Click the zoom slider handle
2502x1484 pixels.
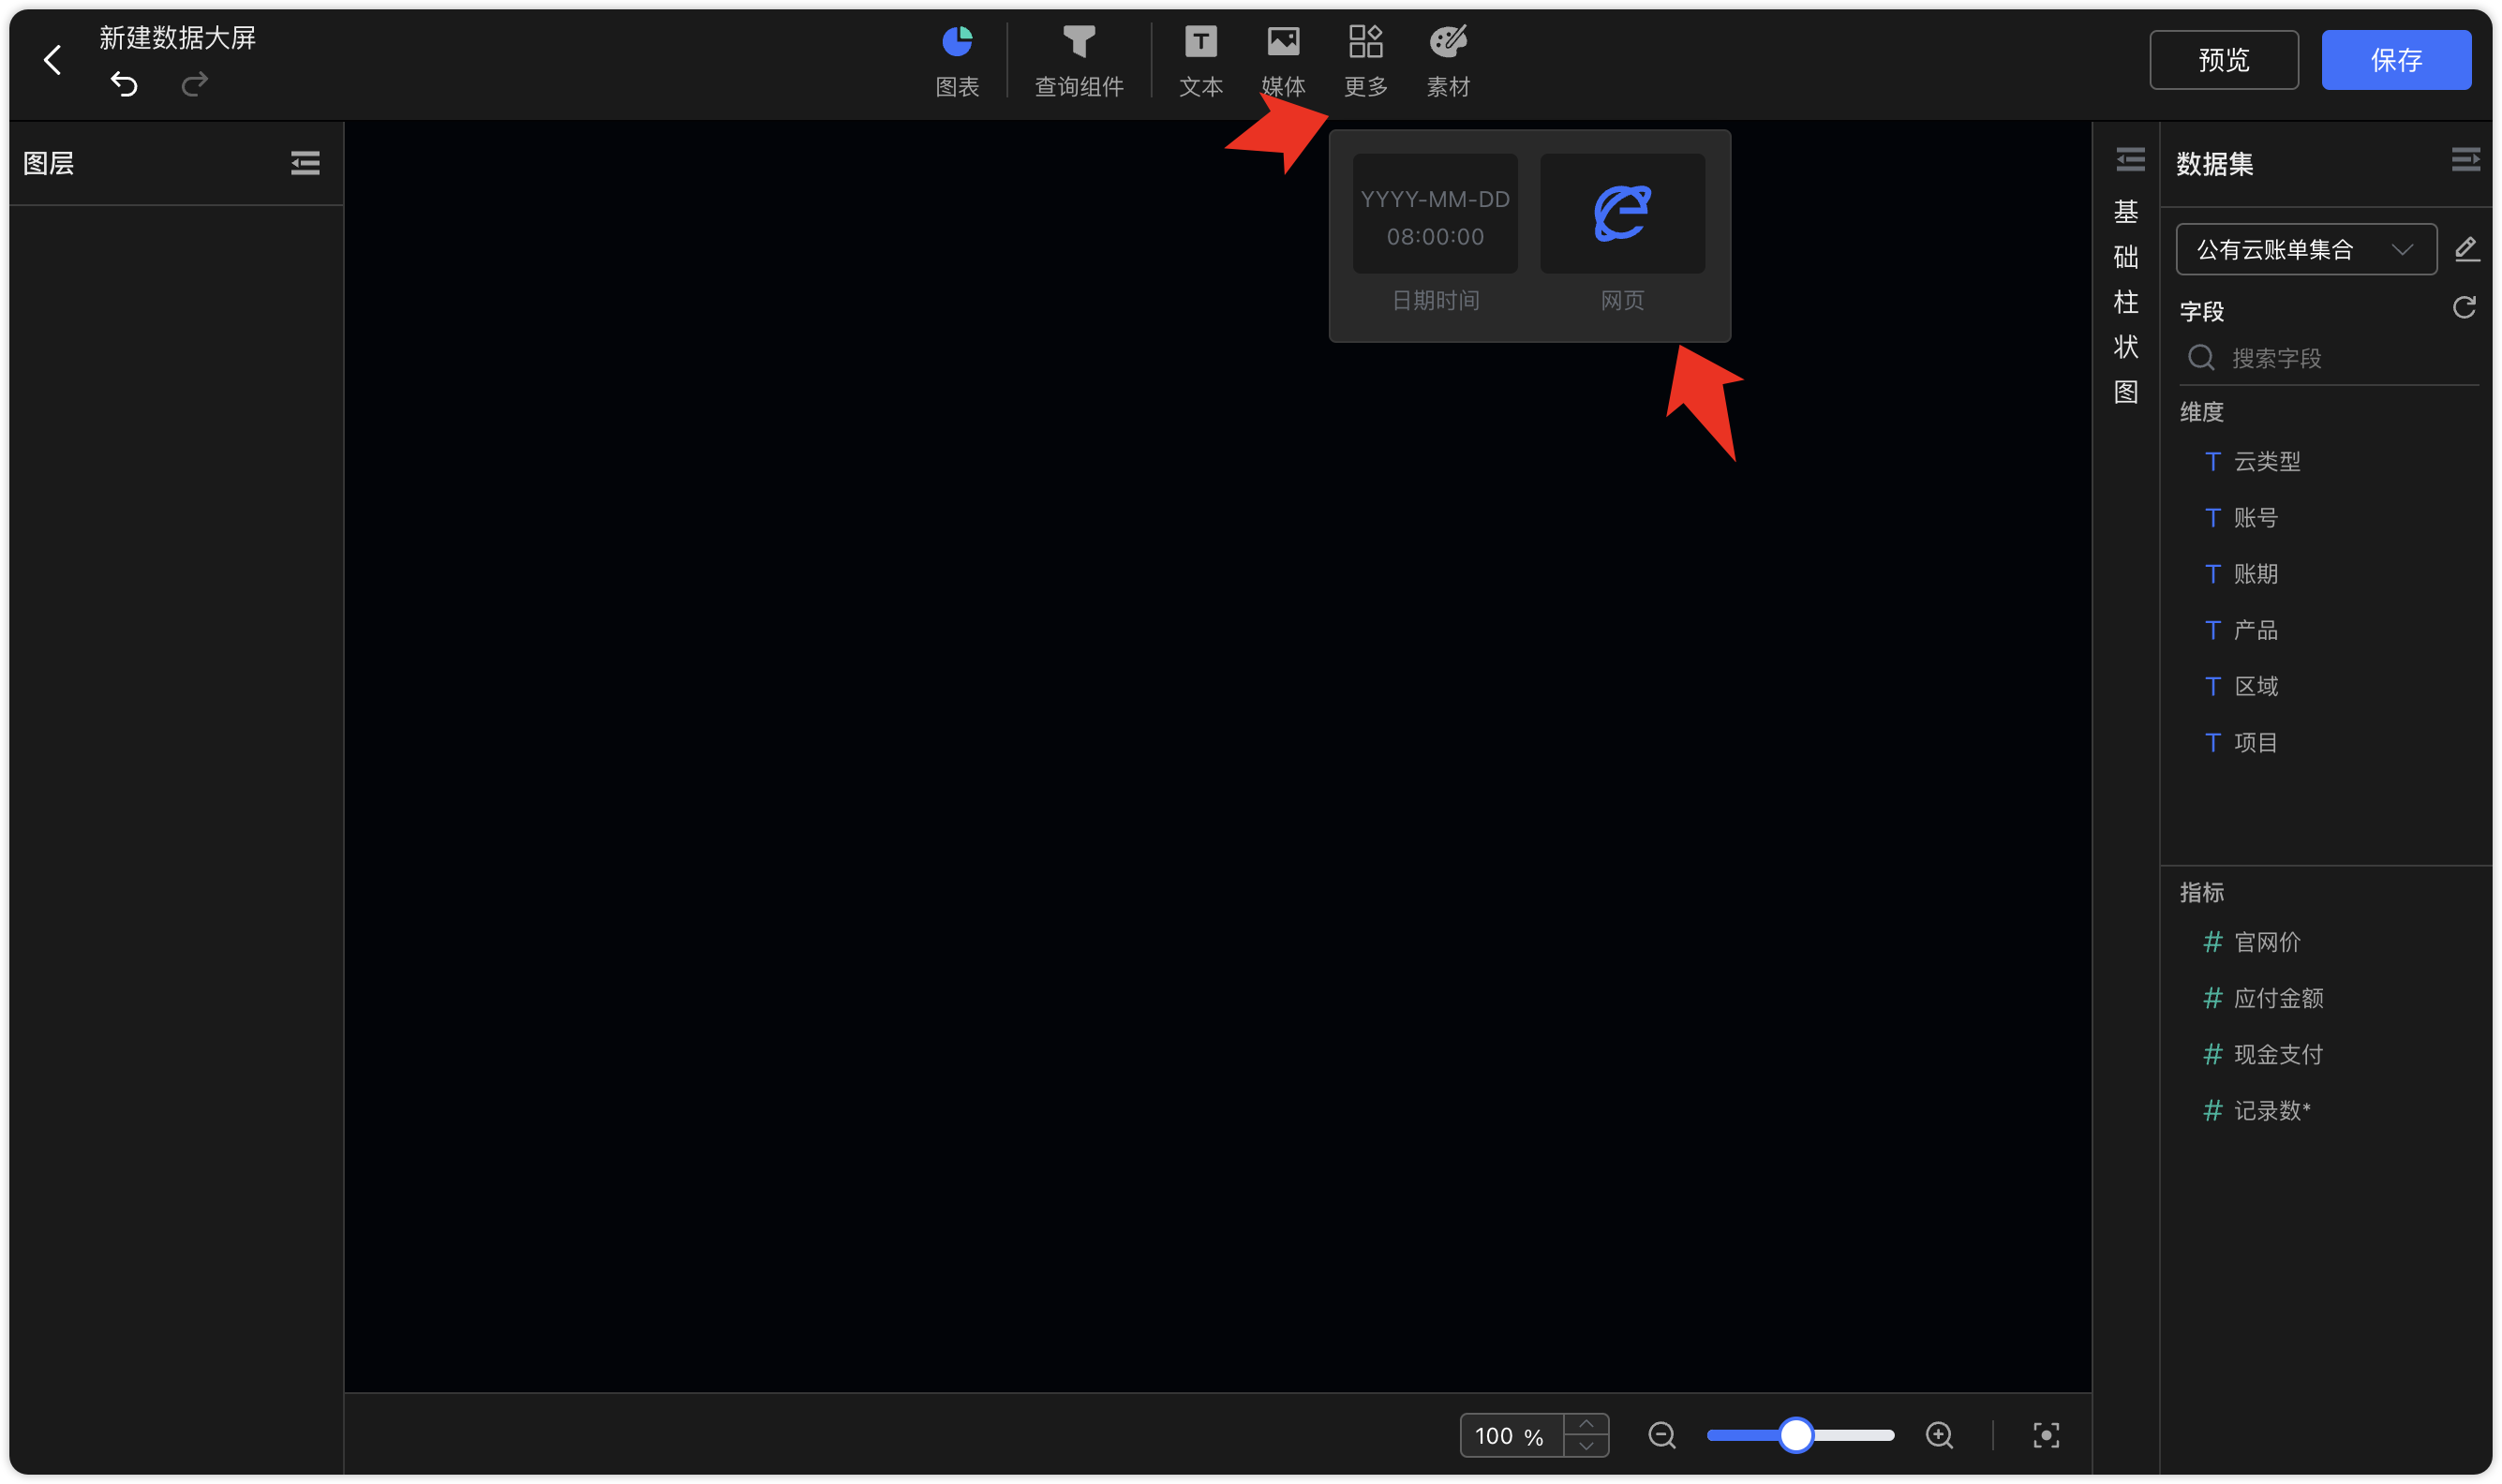[x=1795, y=1435]
